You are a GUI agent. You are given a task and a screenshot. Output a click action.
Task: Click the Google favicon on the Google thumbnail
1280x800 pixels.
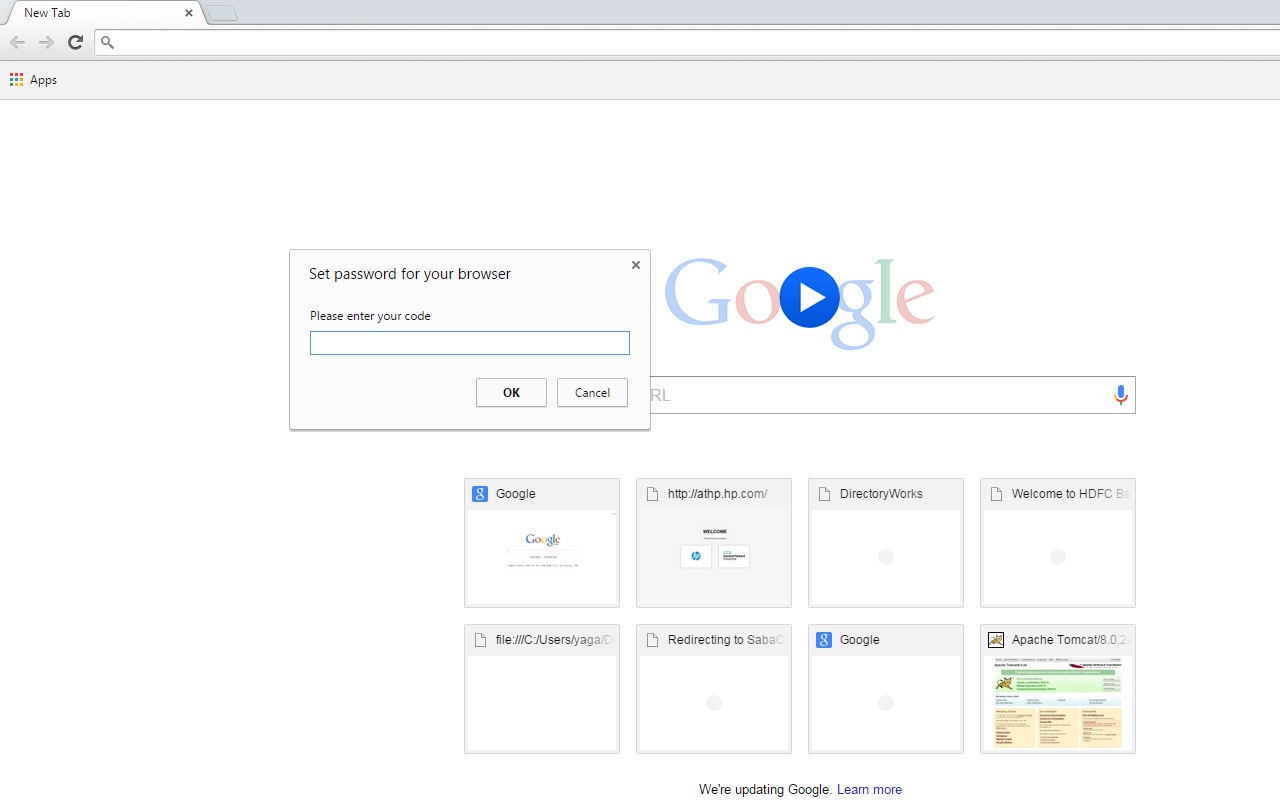point(478,493)
